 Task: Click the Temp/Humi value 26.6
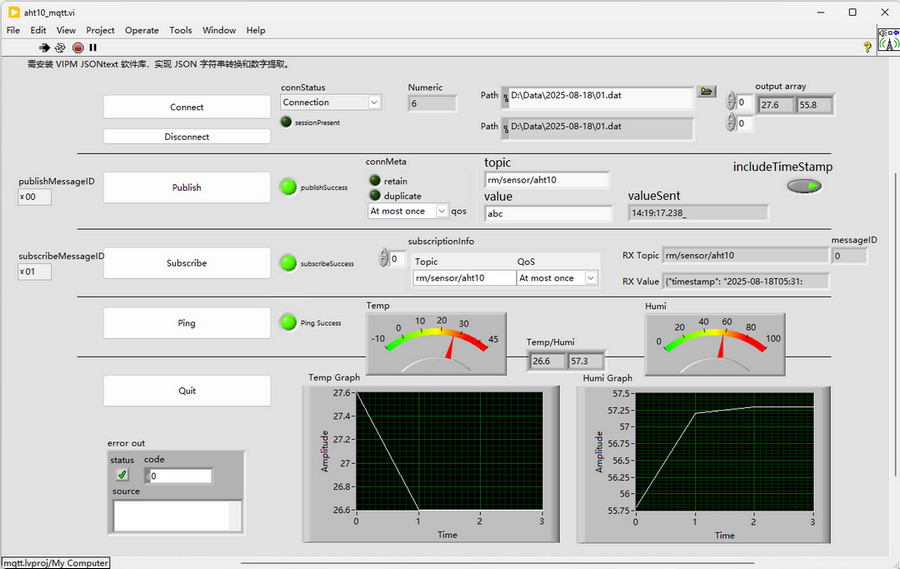[547, 361]
